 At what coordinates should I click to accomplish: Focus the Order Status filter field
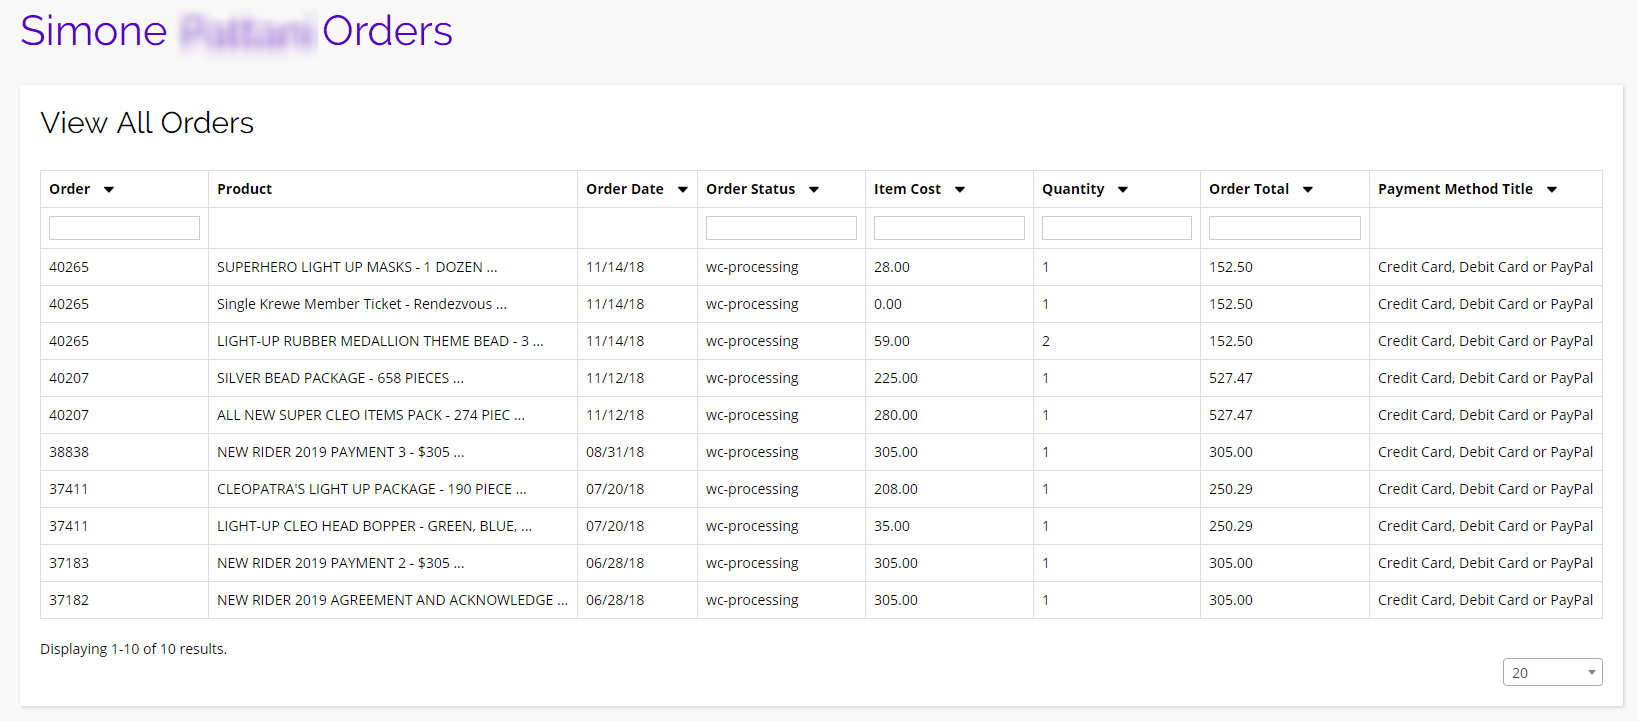(781, 228)
